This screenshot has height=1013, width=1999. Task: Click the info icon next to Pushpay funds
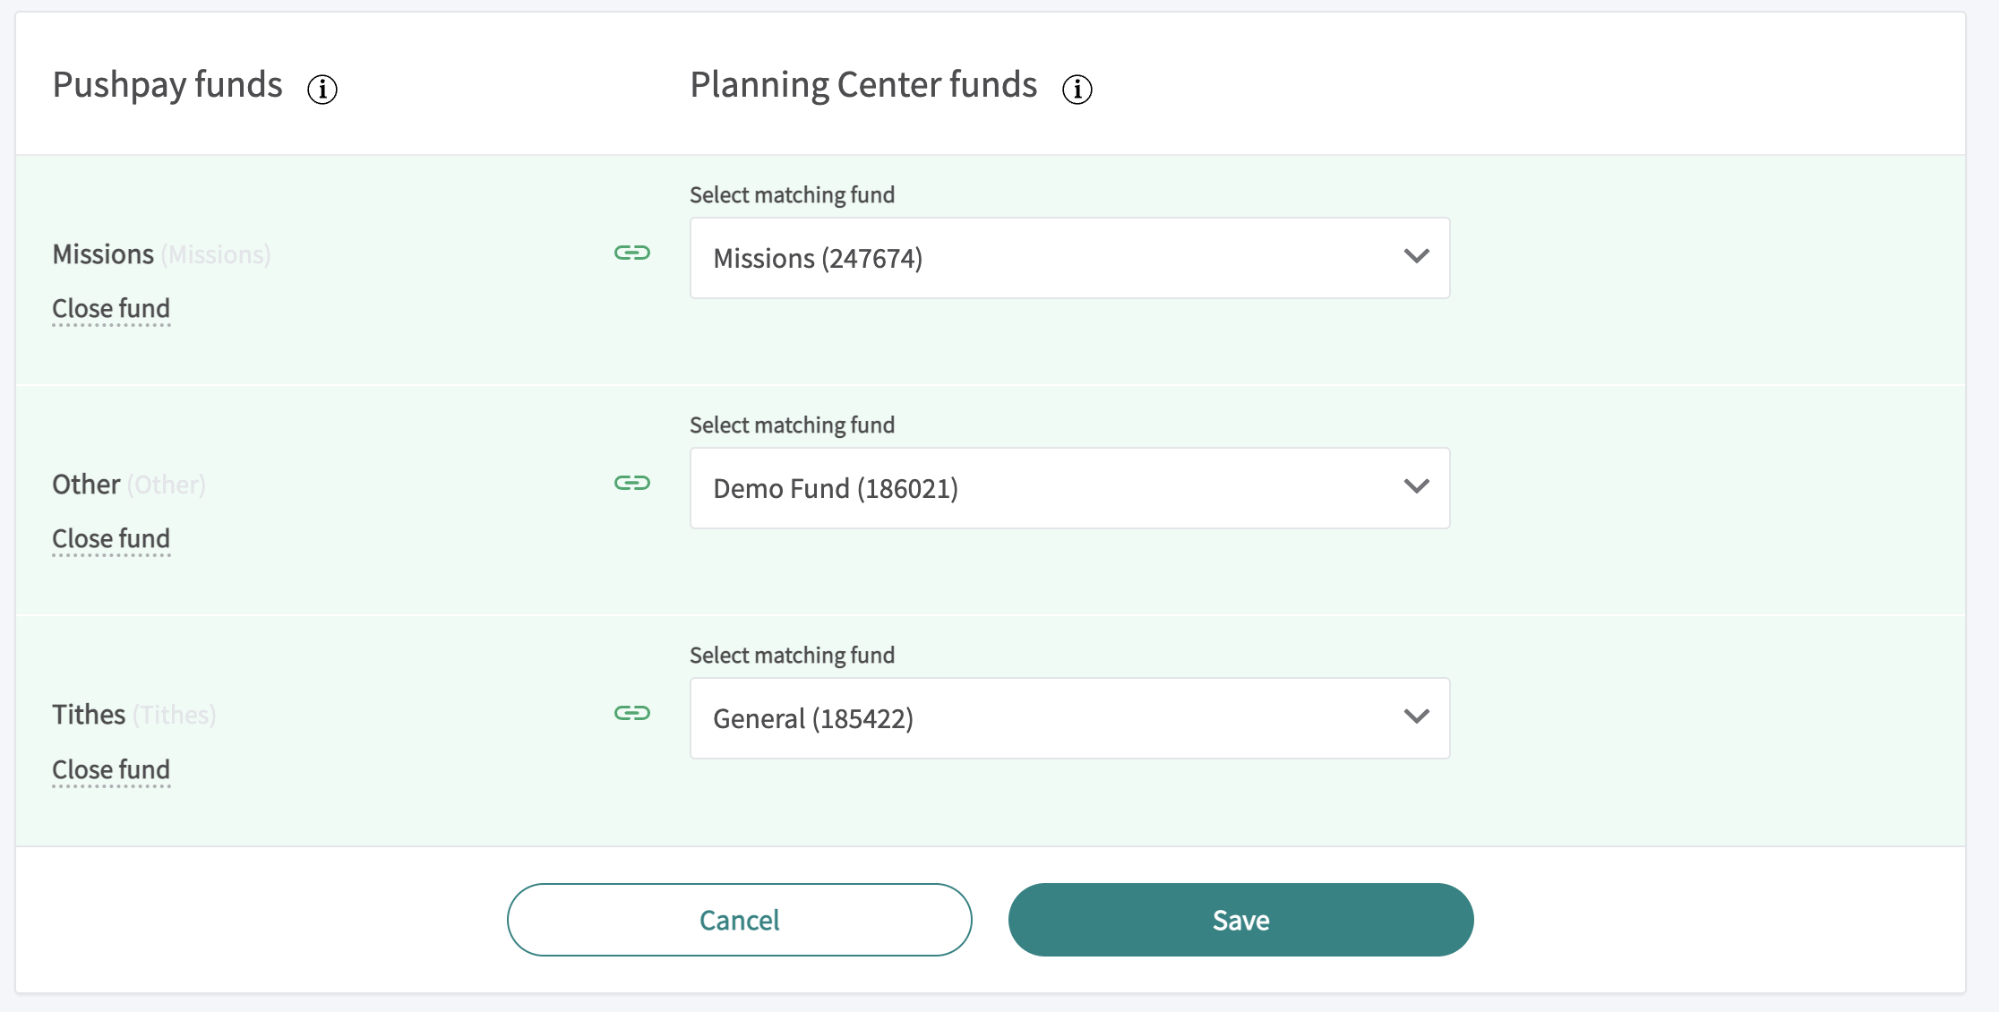click(321, 90)
